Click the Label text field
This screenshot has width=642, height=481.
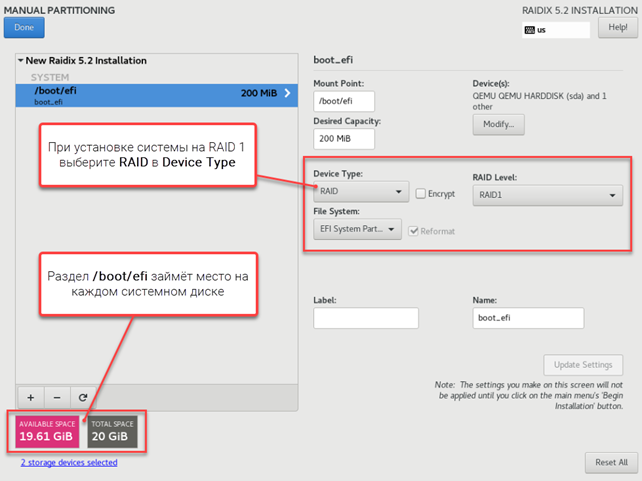[x=365, y=318]
